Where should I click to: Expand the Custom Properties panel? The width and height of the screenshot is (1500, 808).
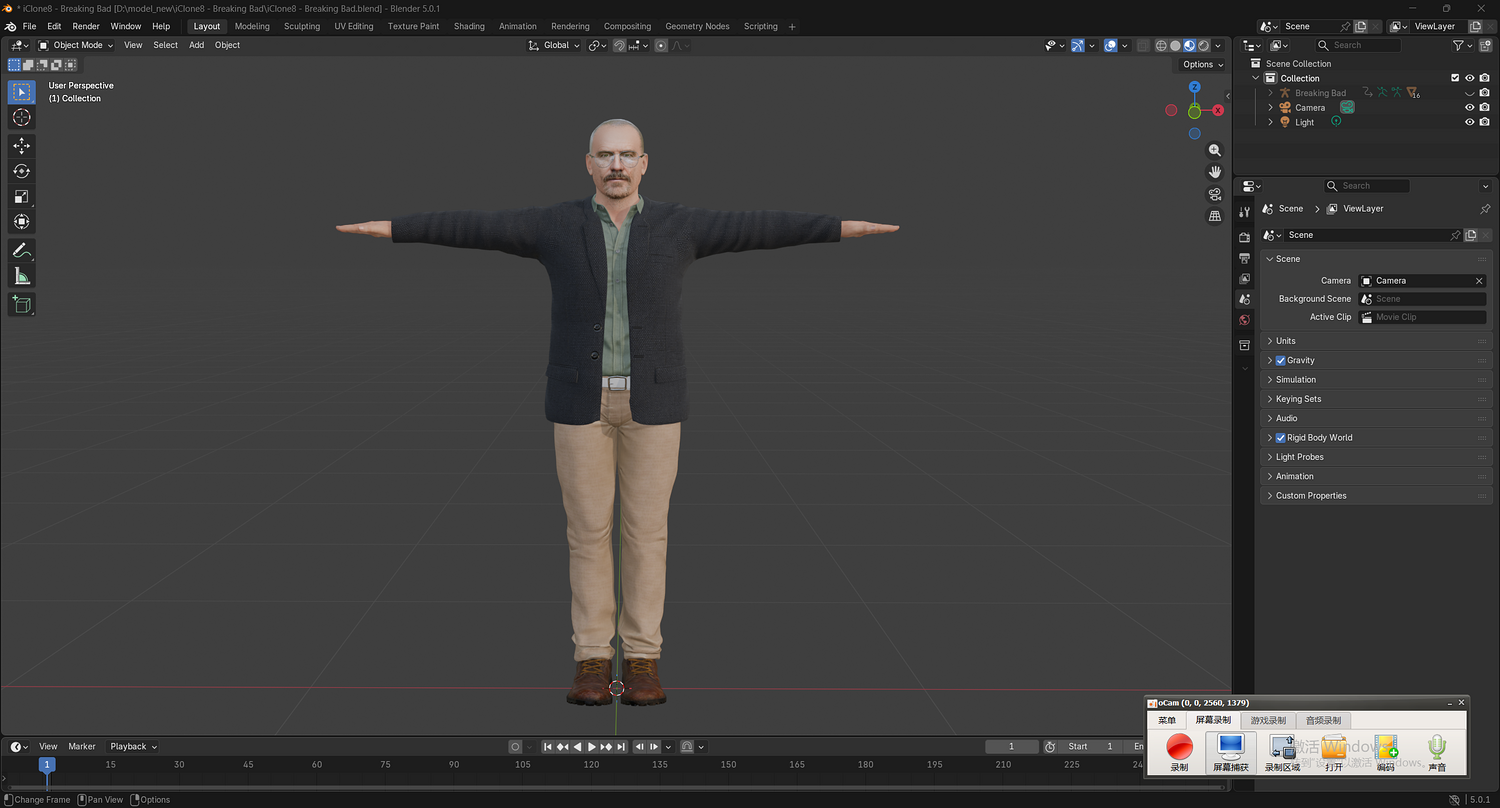pos(1378,496)
